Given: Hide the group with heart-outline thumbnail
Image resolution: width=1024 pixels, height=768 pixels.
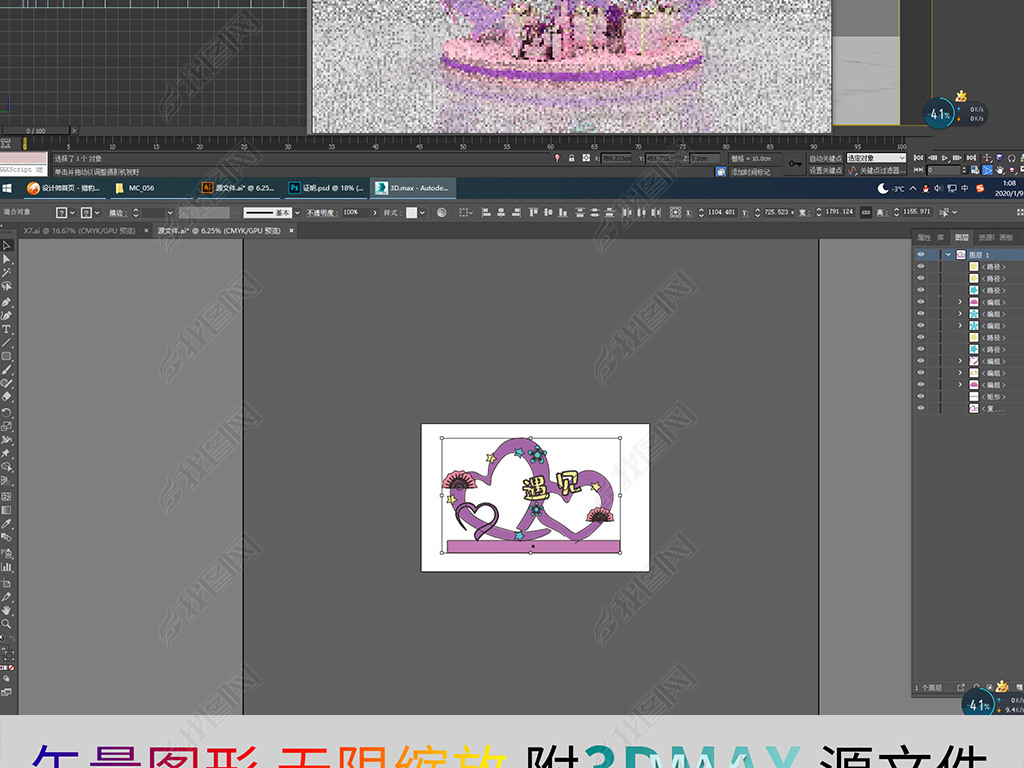Looking at the screenshot, I should [x=921, y=361].
